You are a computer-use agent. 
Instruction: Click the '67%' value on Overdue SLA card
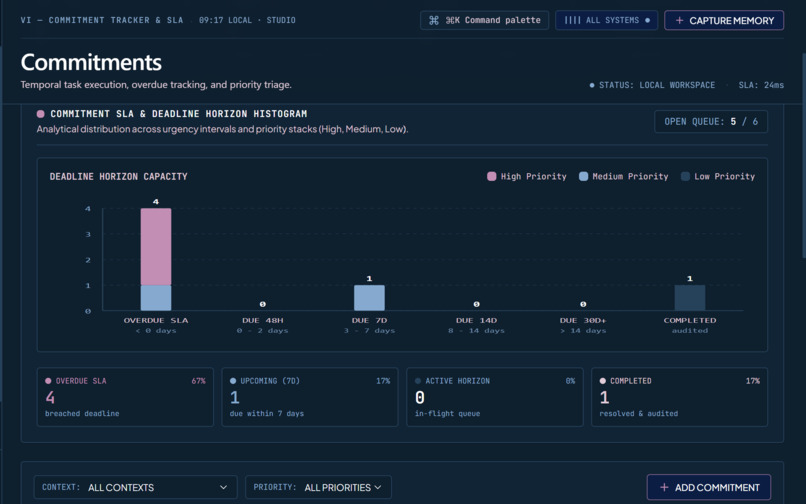(198, 381)
